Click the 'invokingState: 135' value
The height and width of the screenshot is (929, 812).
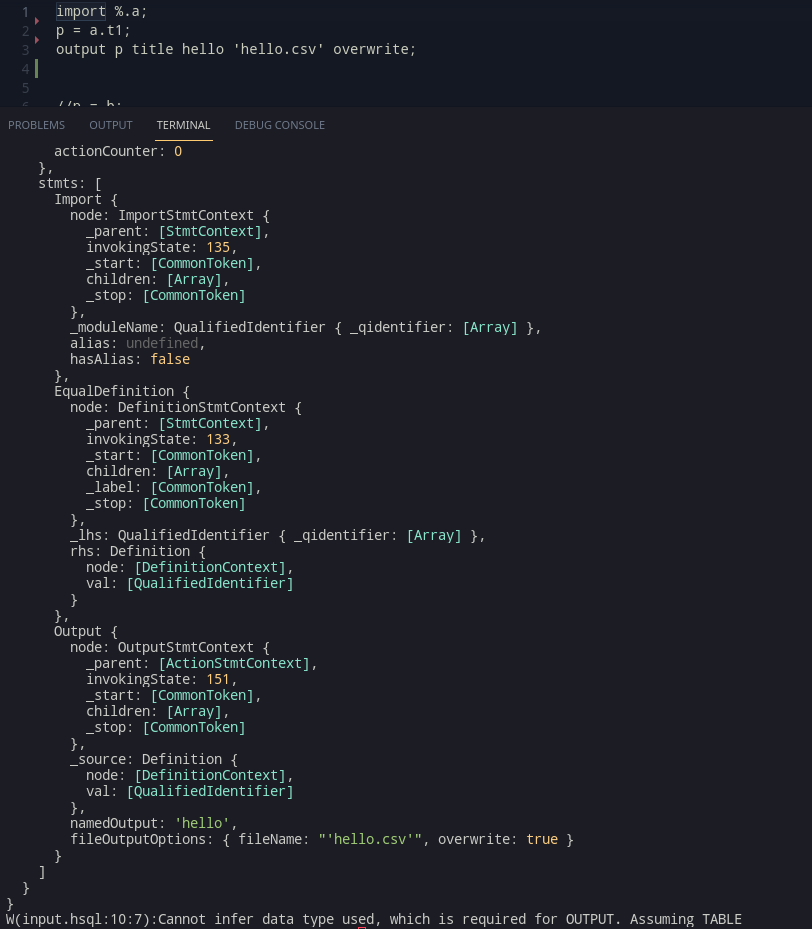click(217, 248)
